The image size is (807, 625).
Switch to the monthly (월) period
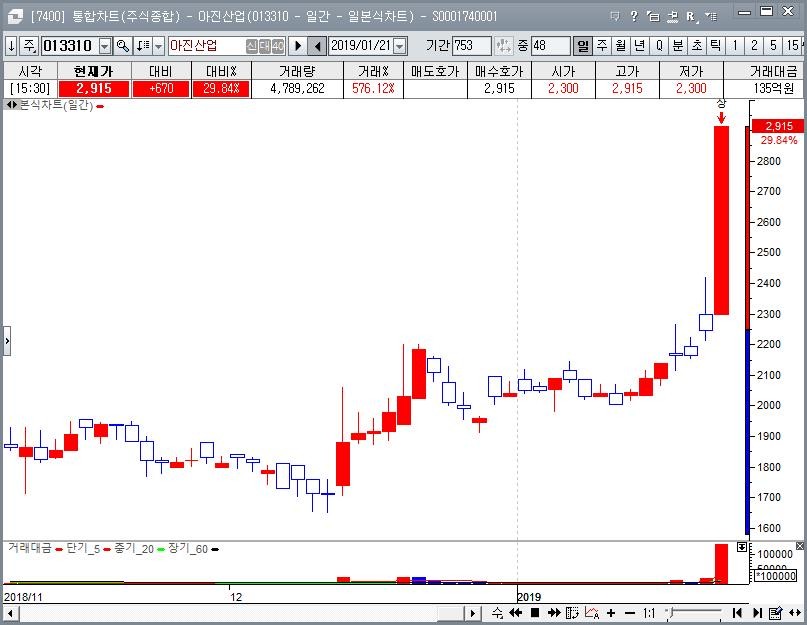click(621, 46)
